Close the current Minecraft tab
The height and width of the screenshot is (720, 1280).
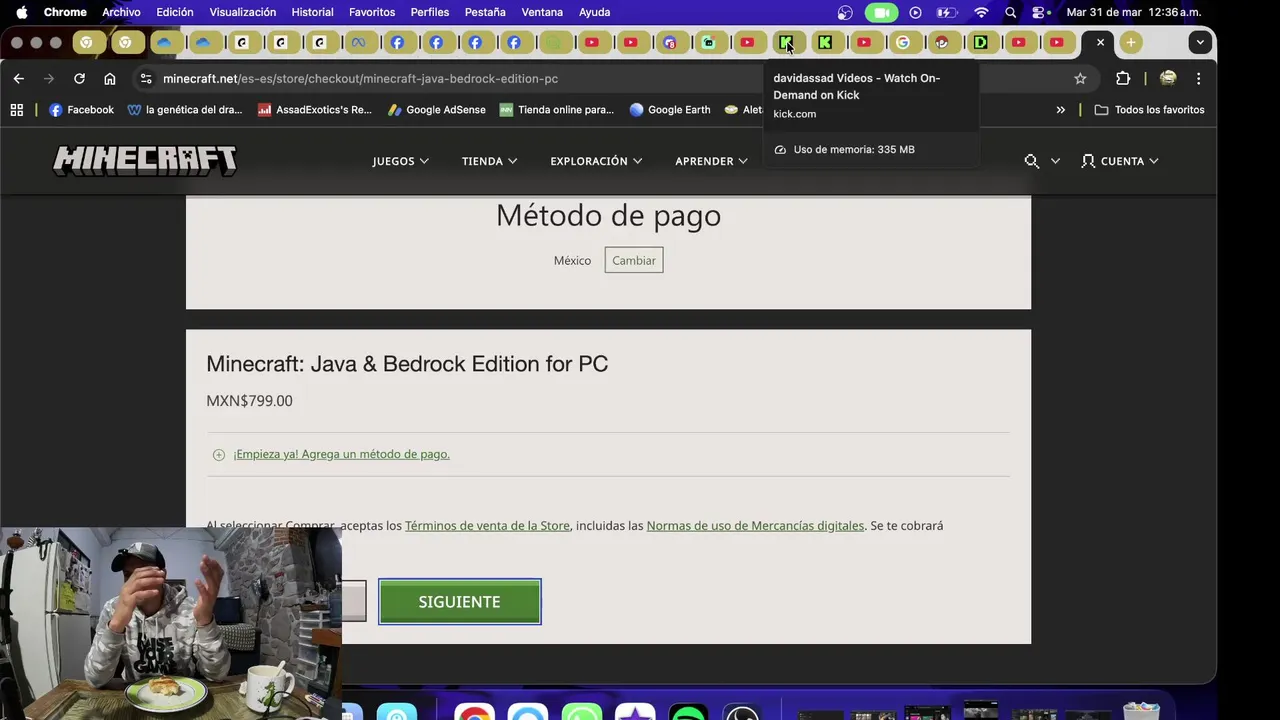point(1100,42)
